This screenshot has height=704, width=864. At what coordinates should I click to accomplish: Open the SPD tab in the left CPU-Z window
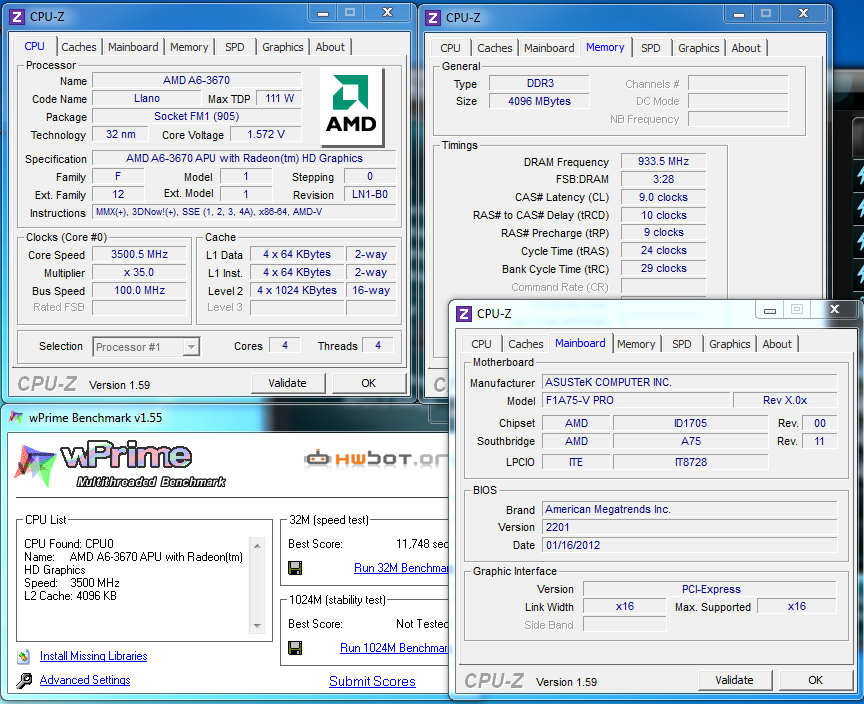coord(235,47)
